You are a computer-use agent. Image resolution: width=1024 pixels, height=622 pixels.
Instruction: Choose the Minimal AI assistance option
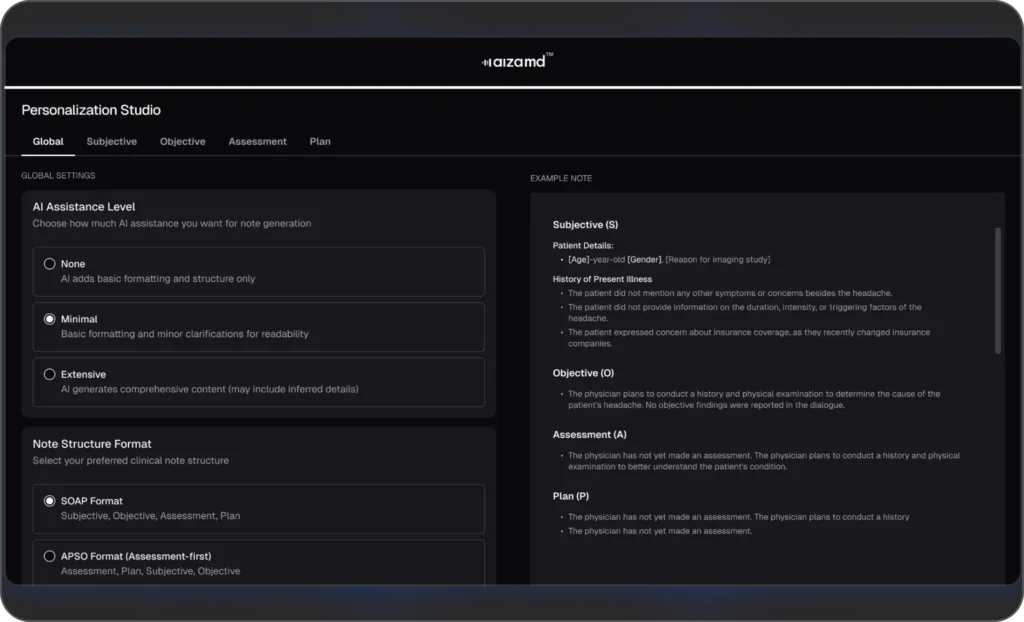click(x=50, y=319)
